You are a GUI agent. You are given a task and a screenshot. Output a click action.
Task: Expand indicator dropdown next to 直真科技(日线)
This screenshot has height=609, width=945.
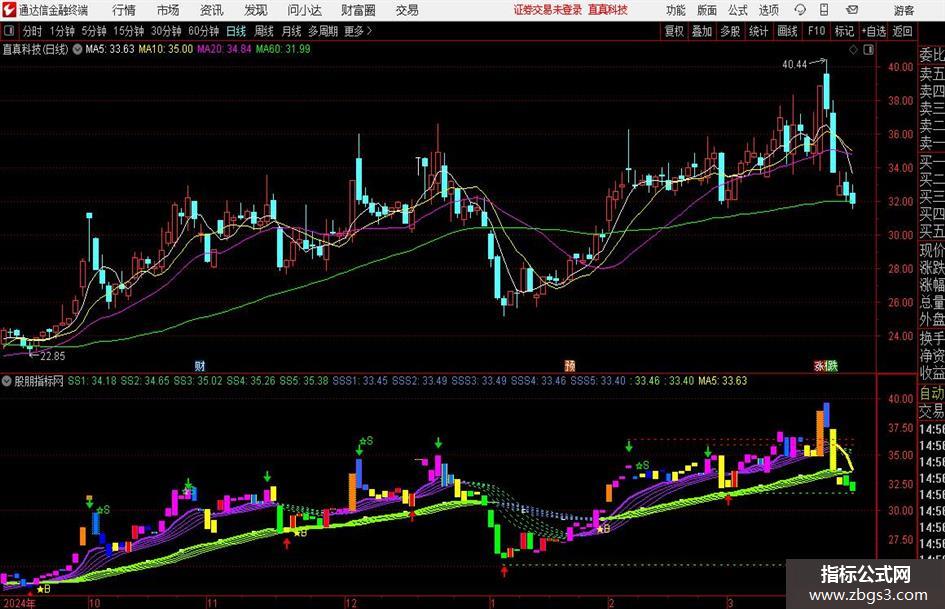pyautogui.click(x=77, y=49)
